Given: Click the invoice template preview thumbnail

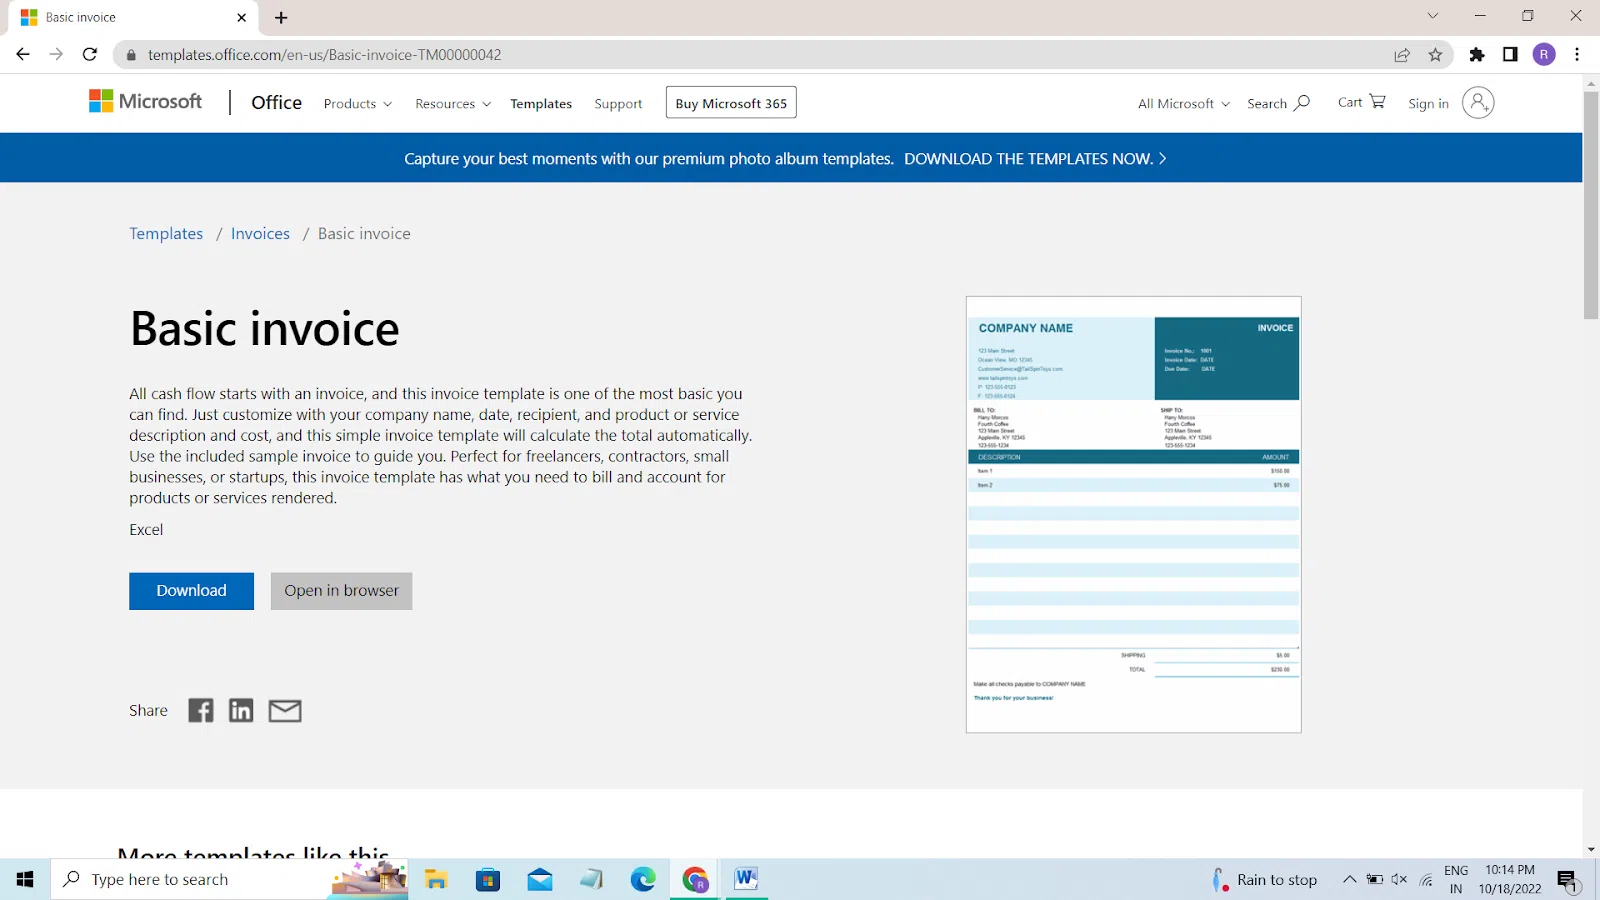Looking at the screenshot, I should (1133, 514).
